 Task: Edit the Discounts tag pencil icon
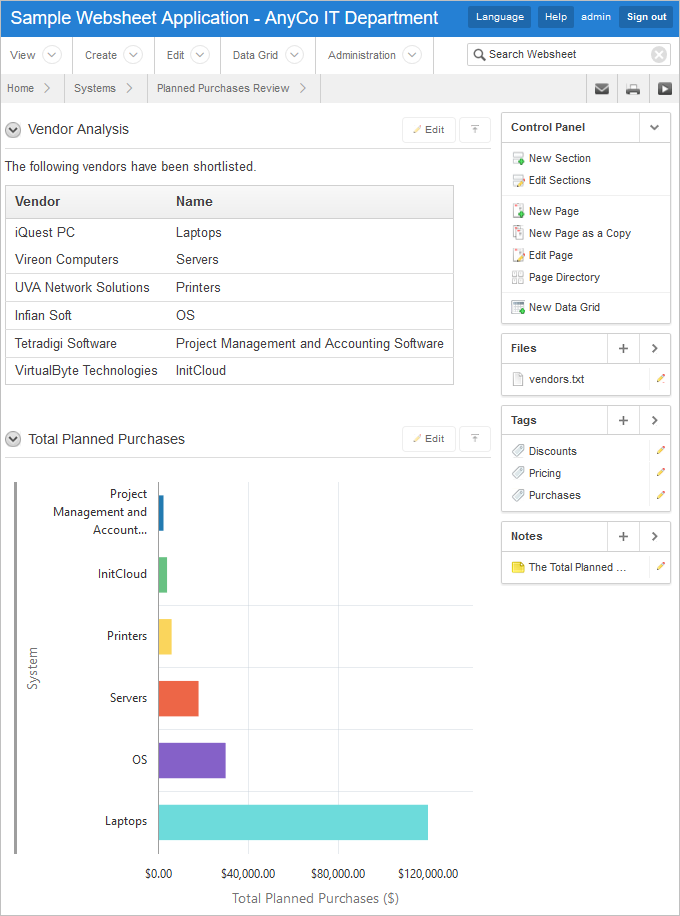click(660, 451)
